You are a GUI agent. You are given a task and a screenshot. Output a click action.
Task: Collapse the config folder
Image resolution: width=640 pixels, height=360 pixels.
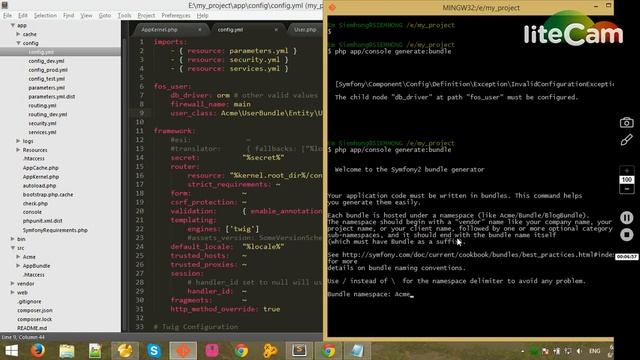pyautogui.click(x=18, y=43)
